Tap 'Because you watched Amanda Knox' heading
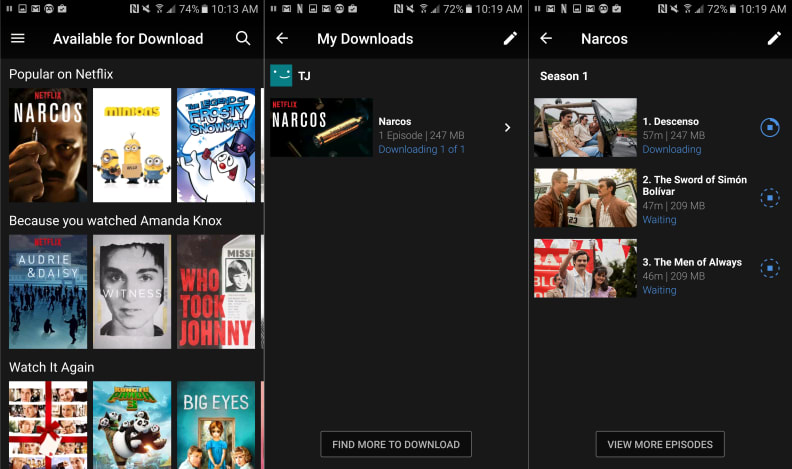Screen dimensions: 792x469 click(x=115, y=221)
